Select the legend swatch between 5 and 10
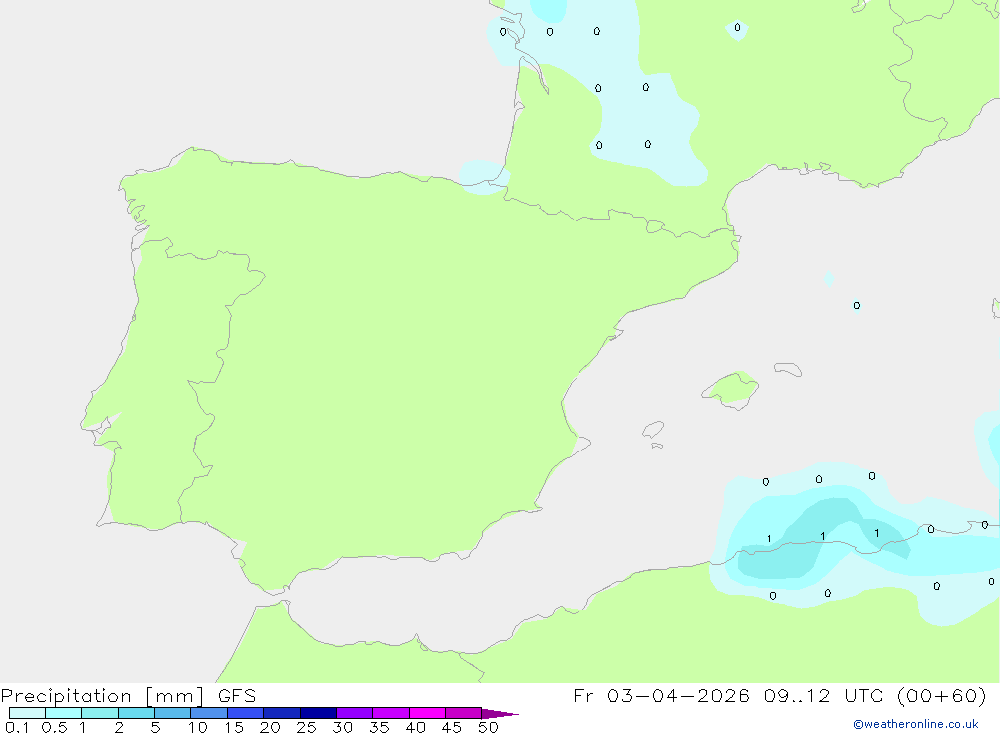Viewport: 1000px width, 733px height. tap(173, 713)
